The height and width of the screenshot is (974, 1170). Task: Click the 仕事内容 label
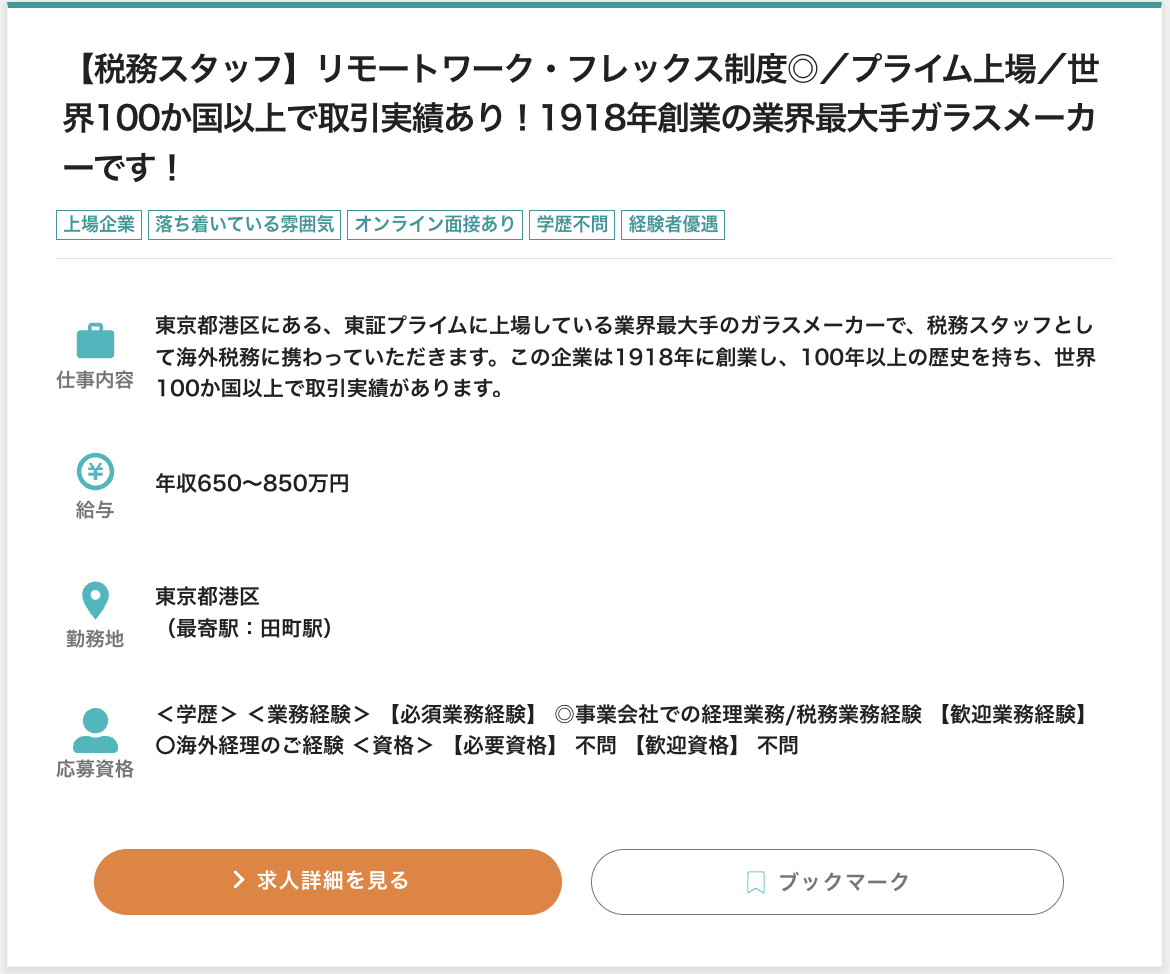point(95,381)
